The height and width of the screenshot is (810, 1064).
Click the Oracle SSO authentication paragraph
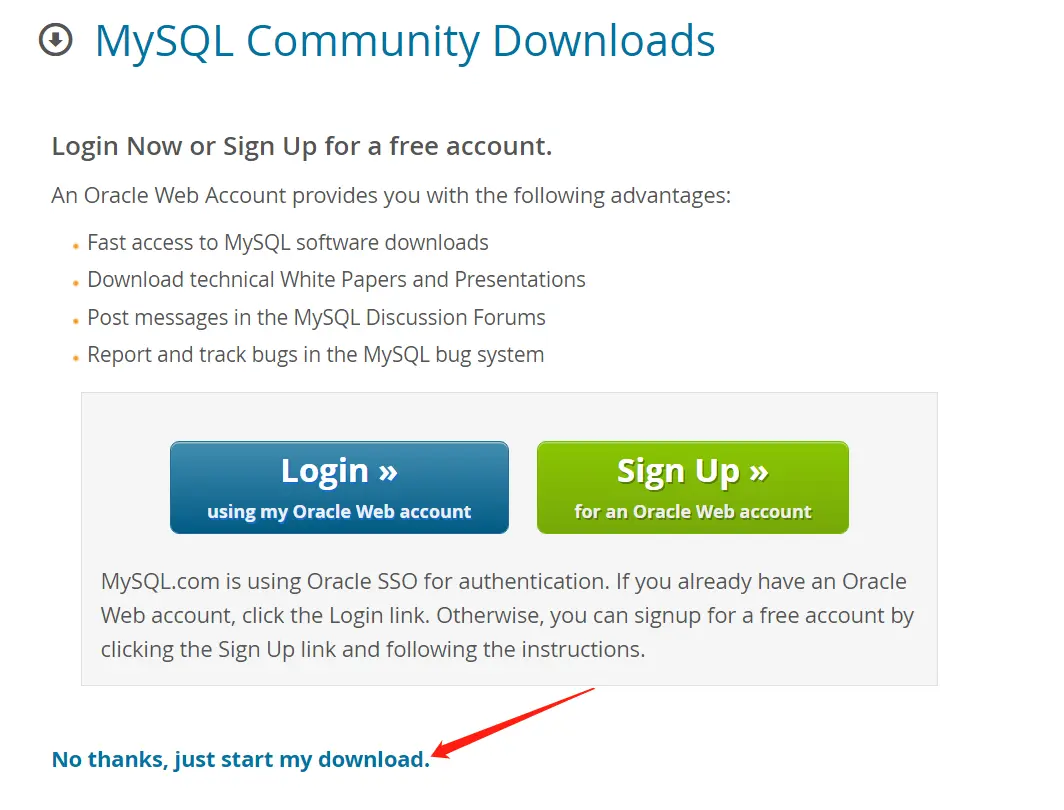(507, 615)
